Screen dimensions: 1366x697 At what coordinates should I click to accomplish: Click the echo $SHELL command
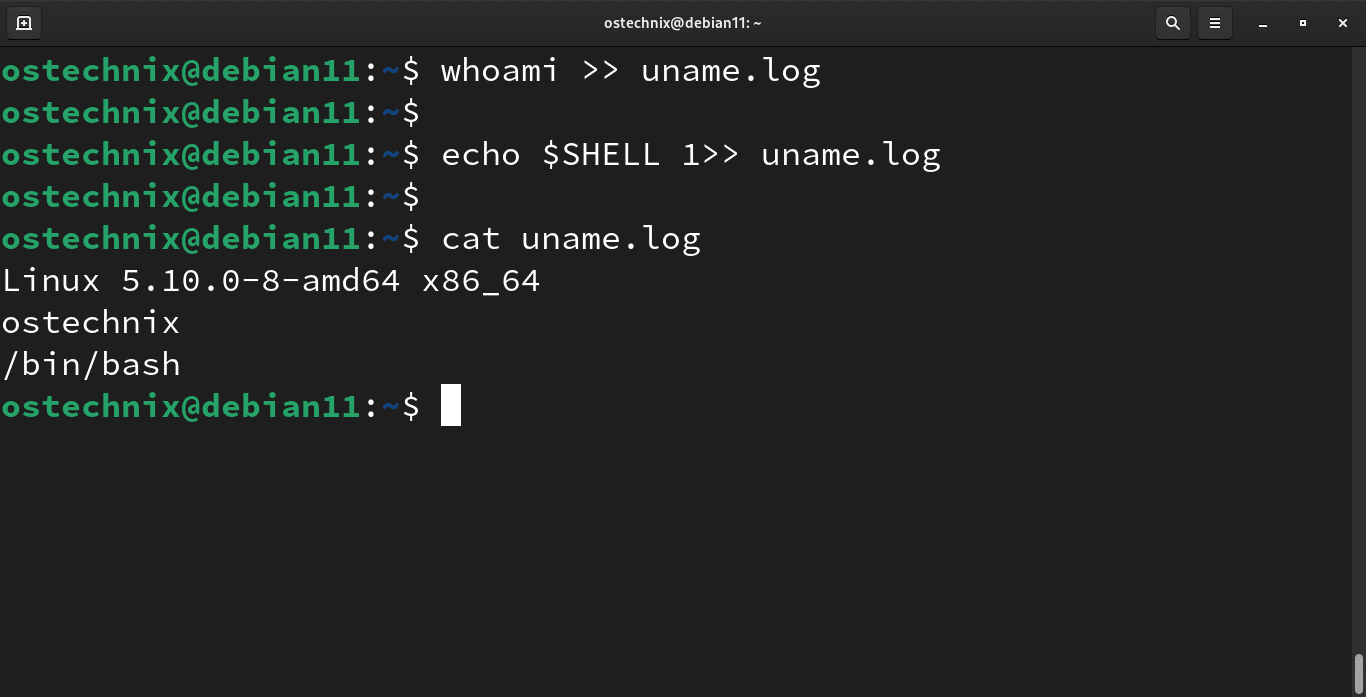tap(548, 154)
